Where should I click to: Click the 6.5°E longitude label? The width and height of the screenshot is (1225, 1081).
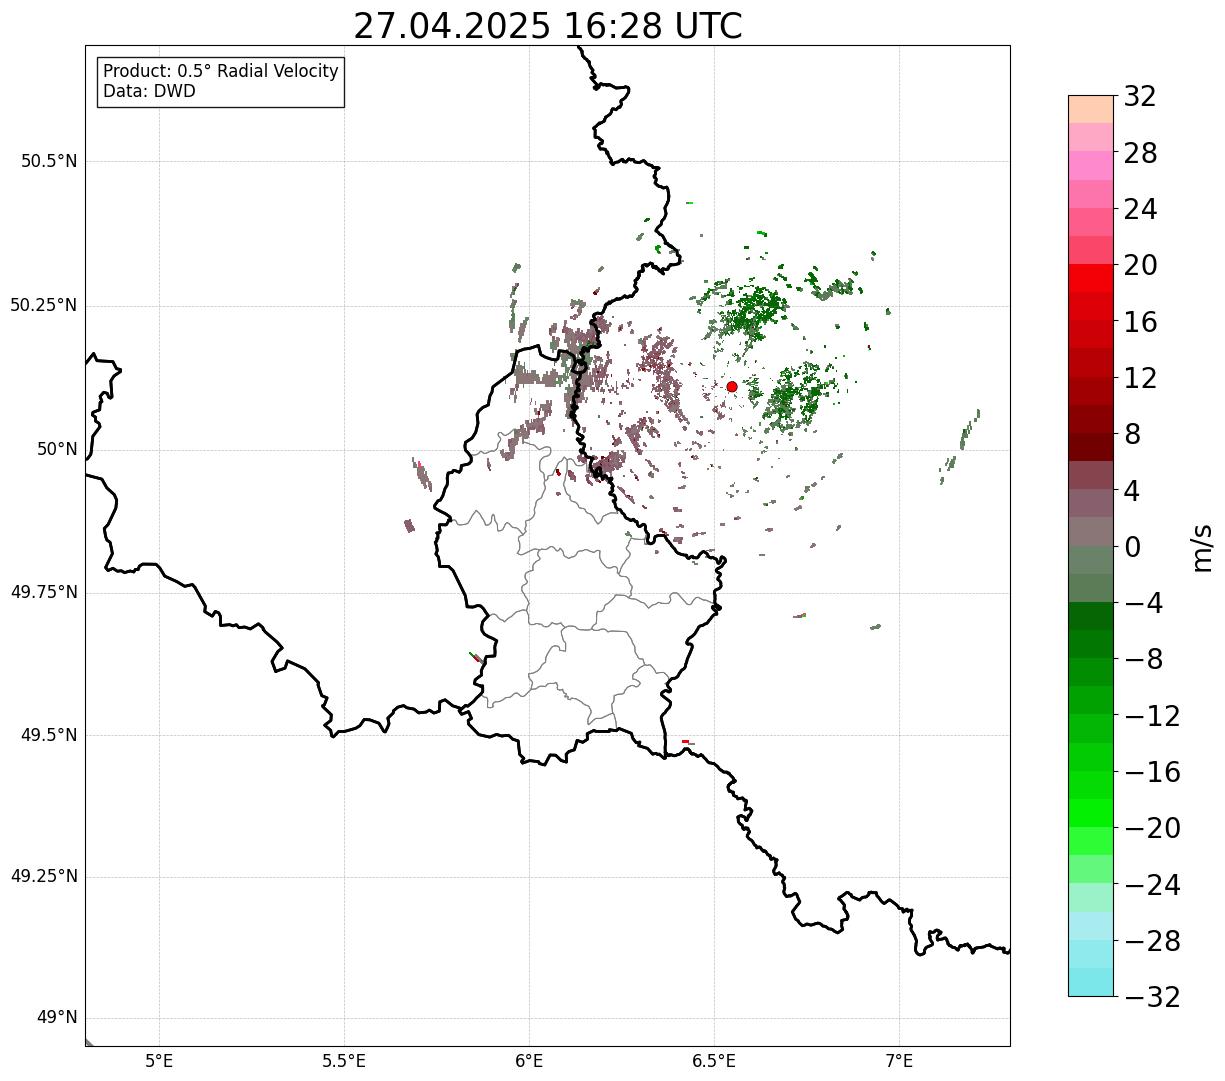(x=714, y=1061)
